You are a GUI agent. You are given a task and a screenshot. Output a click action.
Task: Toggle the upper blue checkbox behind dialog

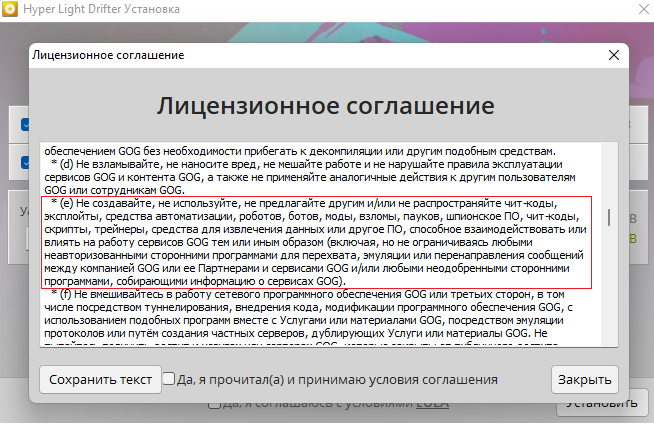pos(24,126)
